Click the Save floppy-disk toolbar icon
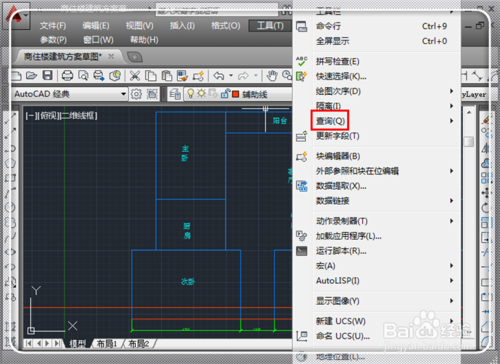Image resolution: width=500 pixels, height=364 pixels. pyautogui.click(x=48, y=75)
